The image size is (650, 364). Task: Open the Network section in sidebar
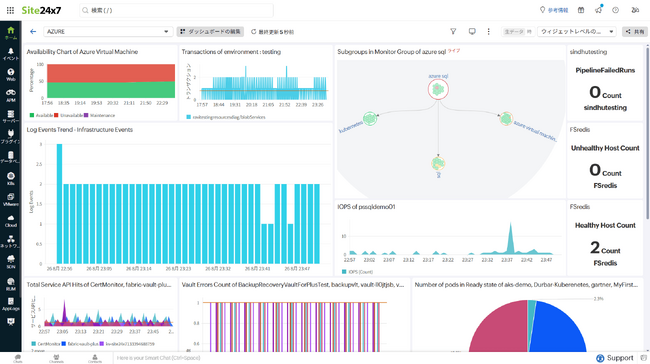pos(11,241)
